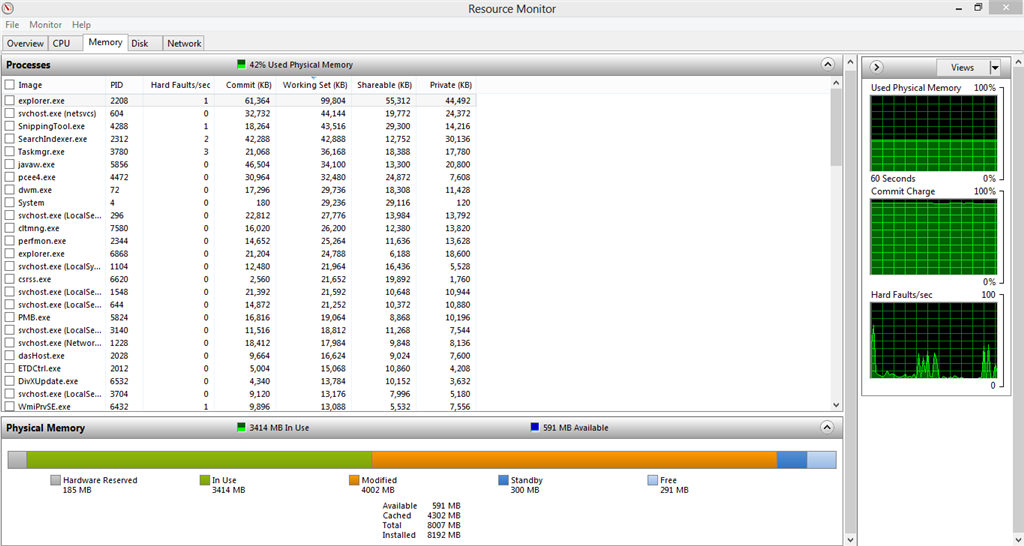Toggle the select-all Image checkbox in header

pyautogui.click(x=10, y=85)
